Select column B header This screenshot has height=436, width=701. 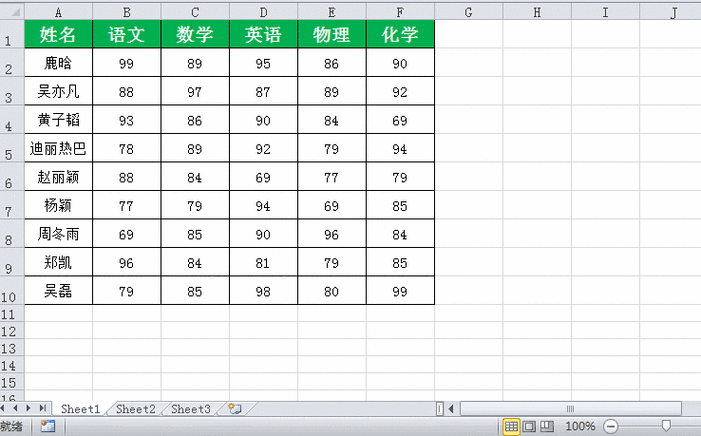click(x=127, y=12)
